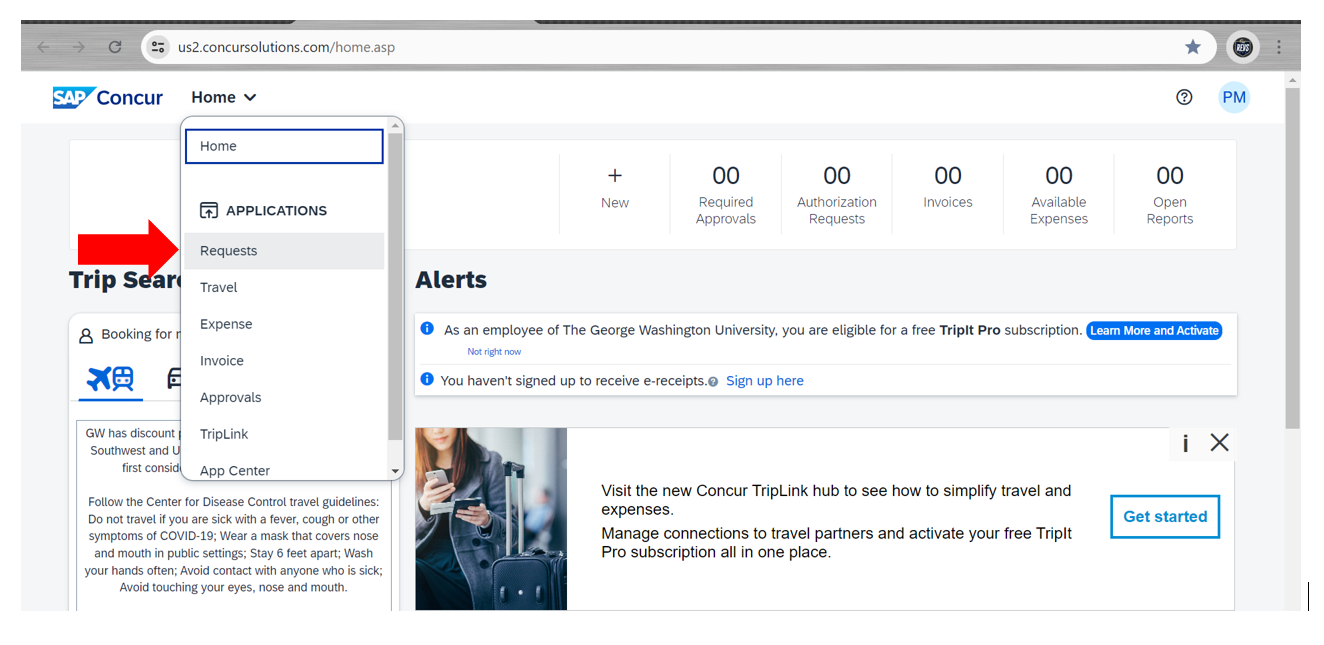This screenshot has height=645, width=1324.
Task: Open Invoices count tile
Action: [948, 195]
